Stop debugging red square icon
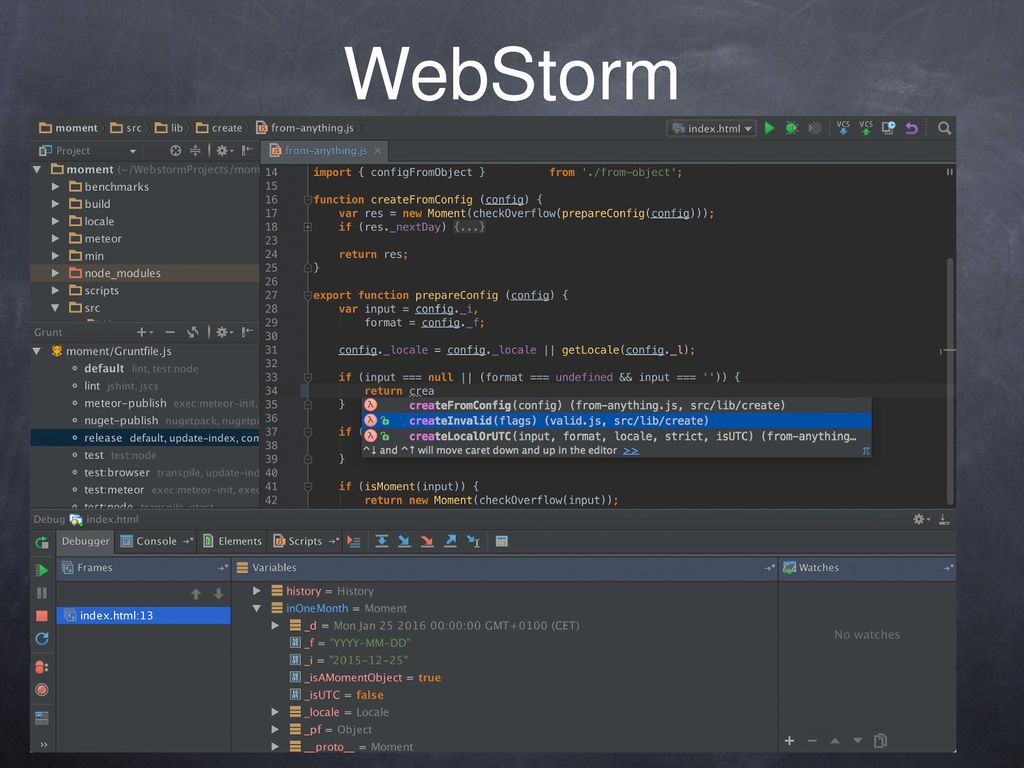The width and height of the screenshot is (1024, 768). 42,616
